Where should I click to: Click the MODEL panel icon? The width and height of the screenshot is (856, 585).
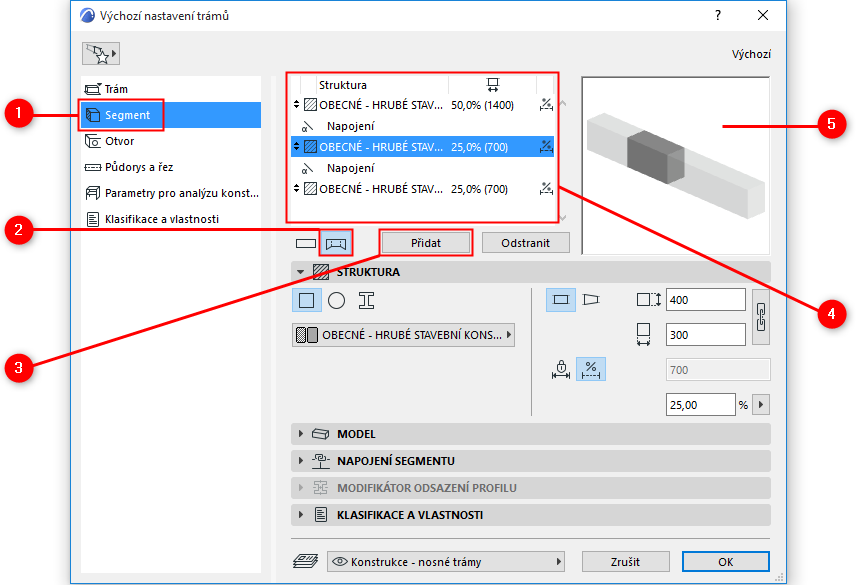(320, 434)
